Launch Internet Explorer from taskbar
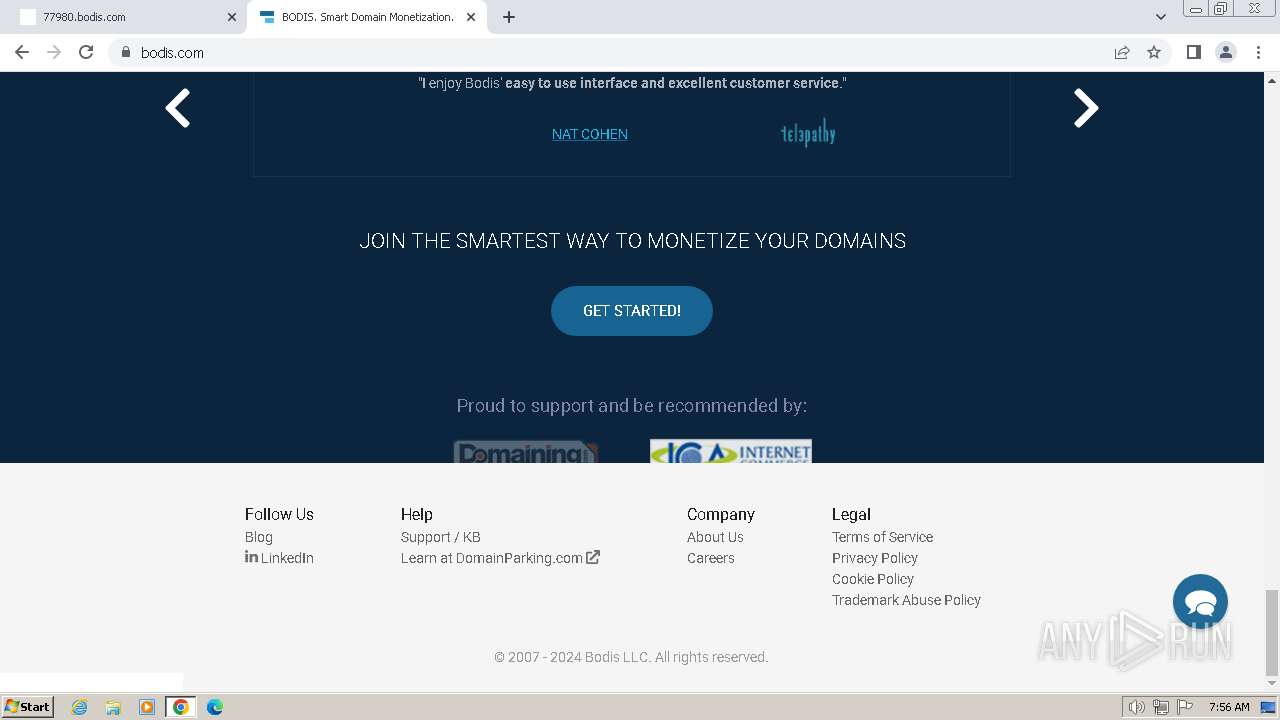 [80, 707]
